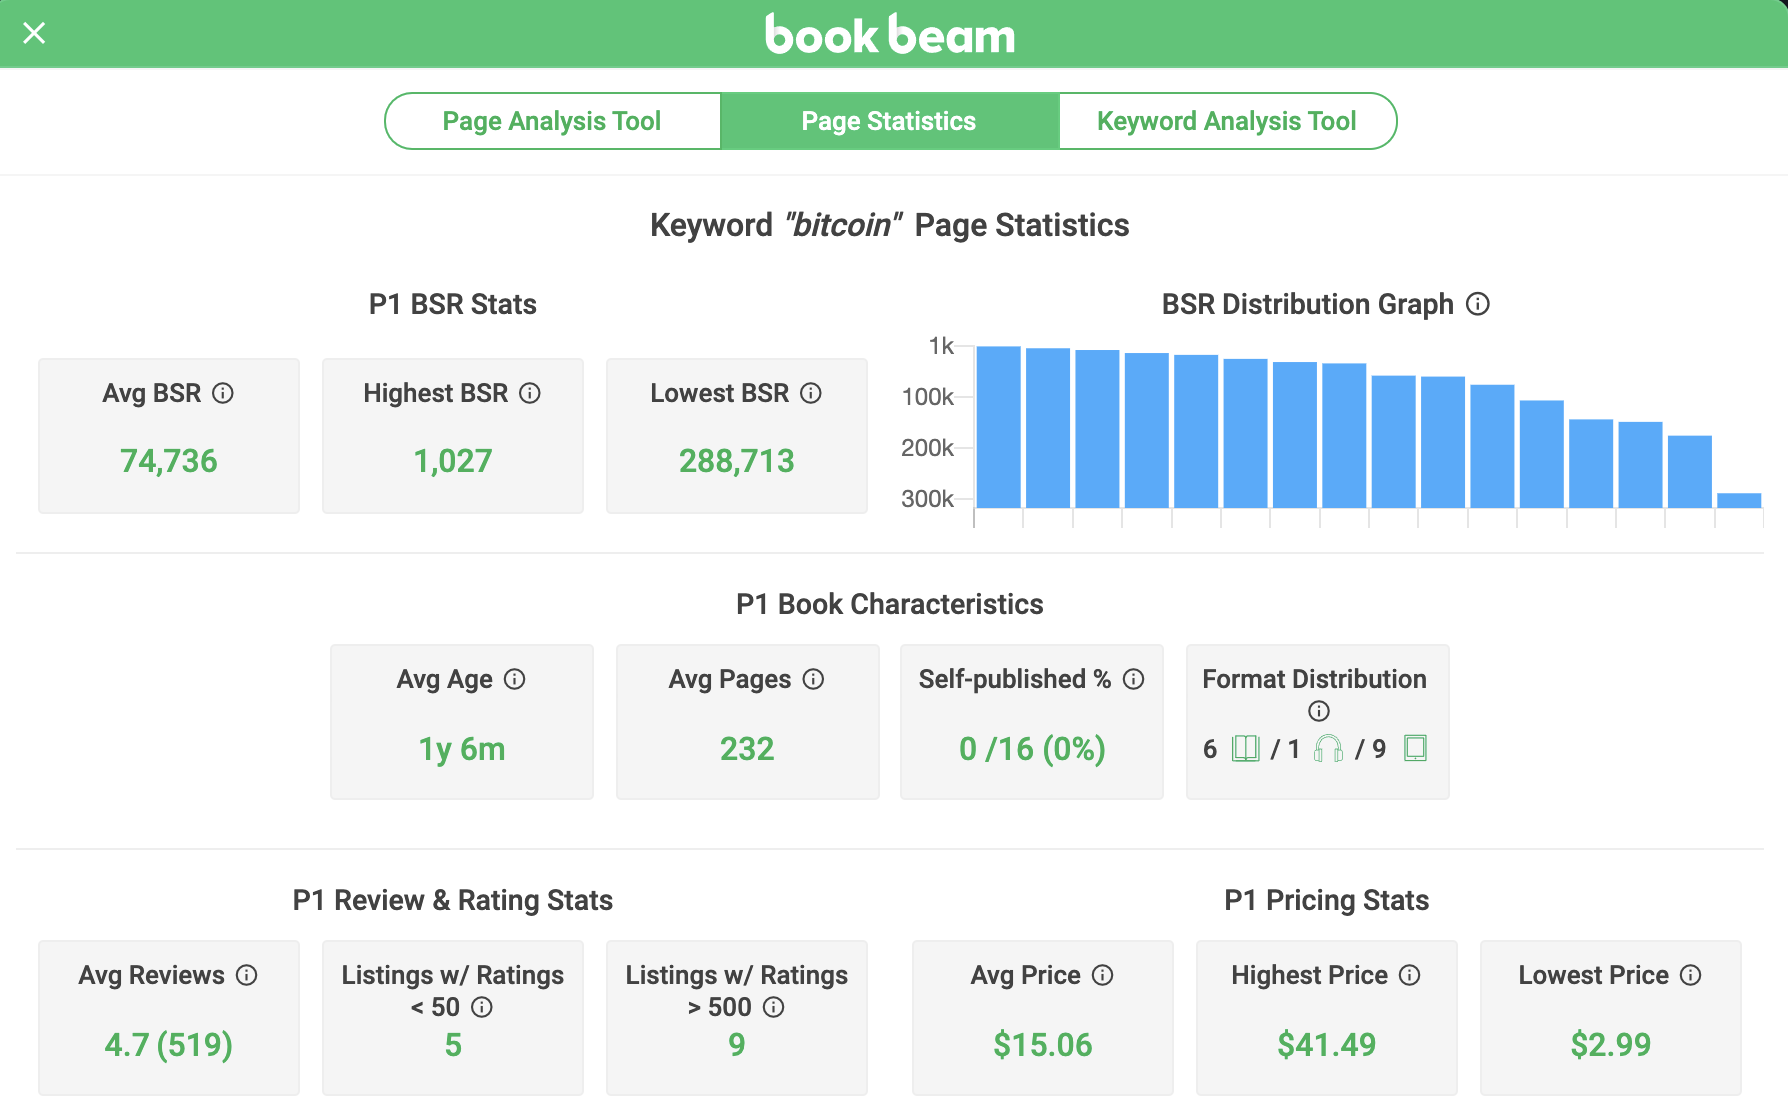Click the Lowest Price info icon
This screenshot has width=1788, height=1120.
[x=1690, y=976]
